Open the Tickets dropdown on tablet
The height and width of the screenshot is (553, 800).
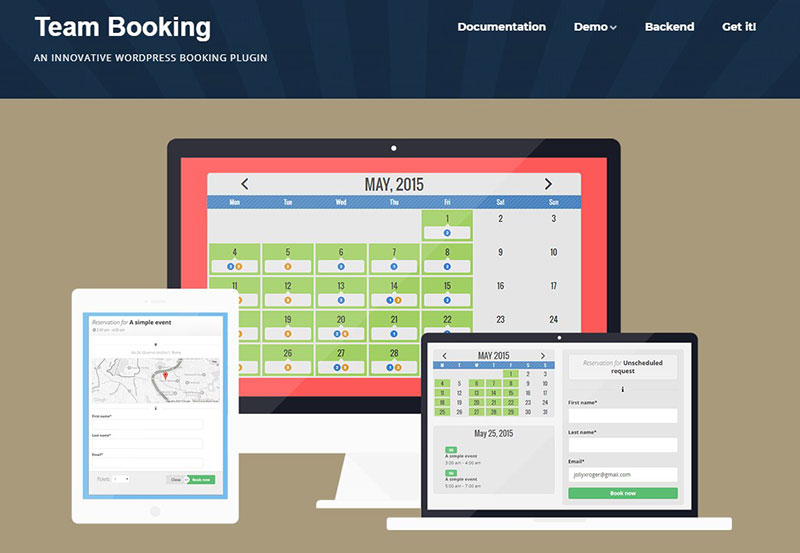[121, 479]
